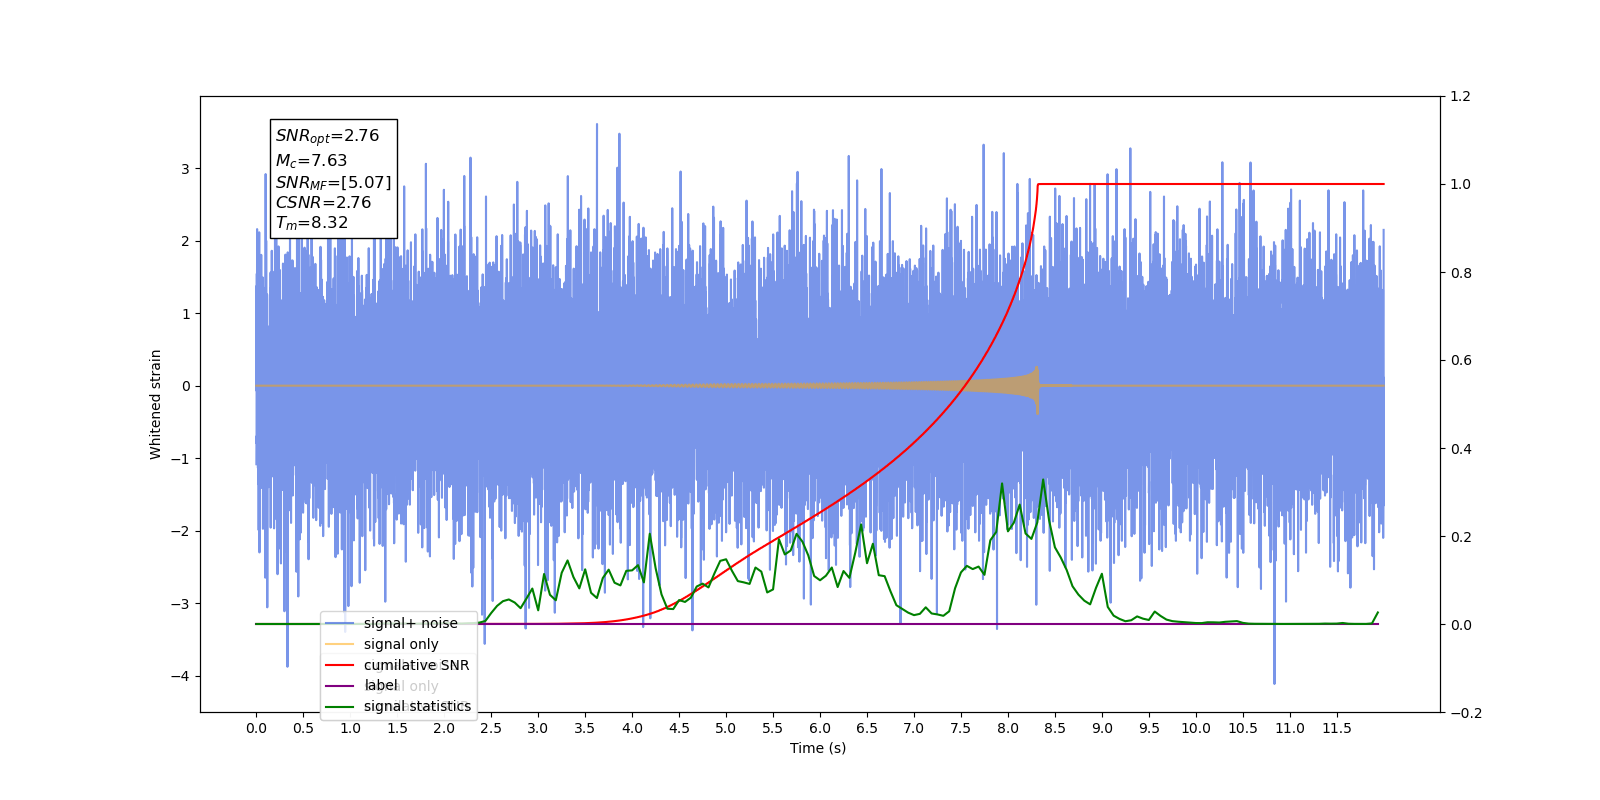Click the 6.0 tick on the time axis
Screen dimensions: 1600x800
pyautogui.click(x=820, y=728)
